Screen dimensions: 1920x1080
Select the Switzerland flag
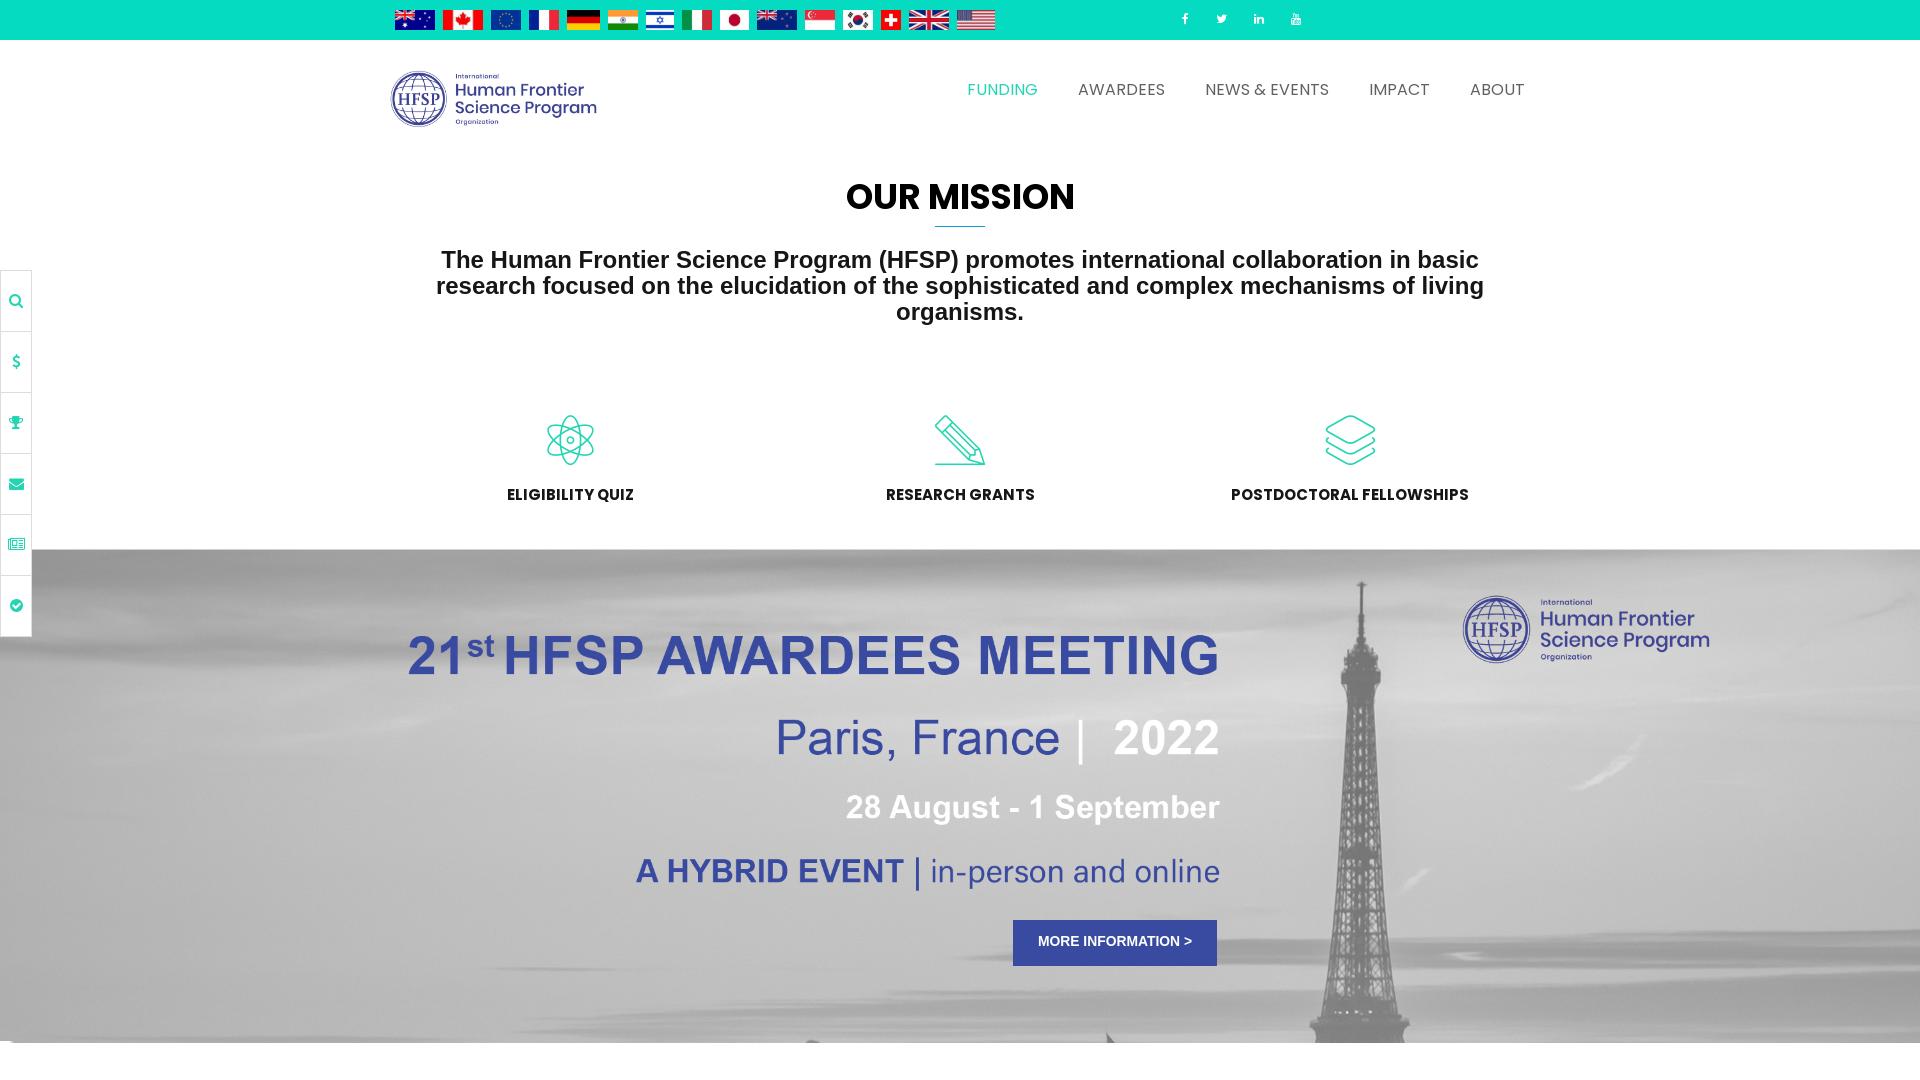(890, 20)
